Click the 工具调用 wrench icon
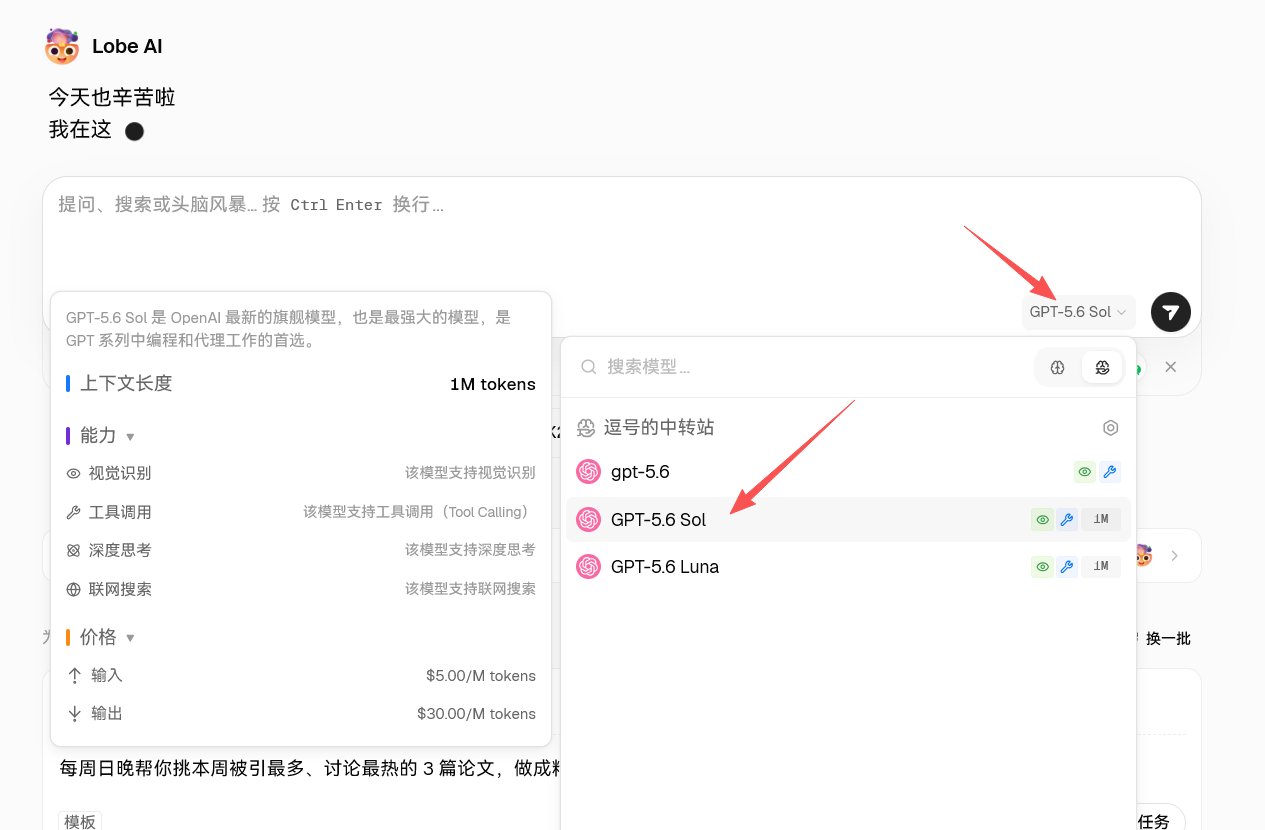 [73, 512]
